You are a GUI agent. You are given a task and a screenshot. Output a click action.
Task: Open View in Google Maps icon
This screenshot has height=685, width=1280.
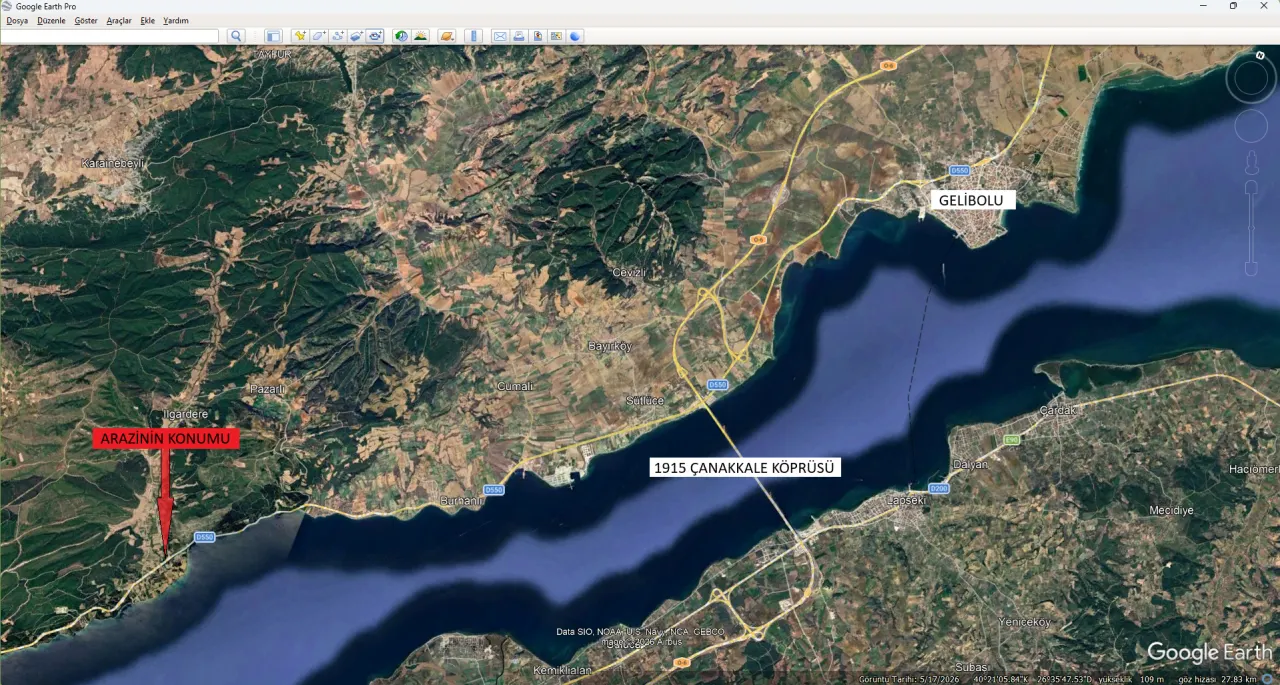tap(557, 36)
